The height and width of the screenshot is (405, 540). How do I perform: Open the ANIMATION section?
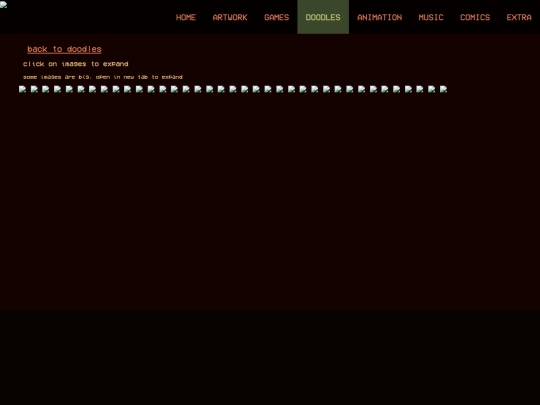click(380, 17)
